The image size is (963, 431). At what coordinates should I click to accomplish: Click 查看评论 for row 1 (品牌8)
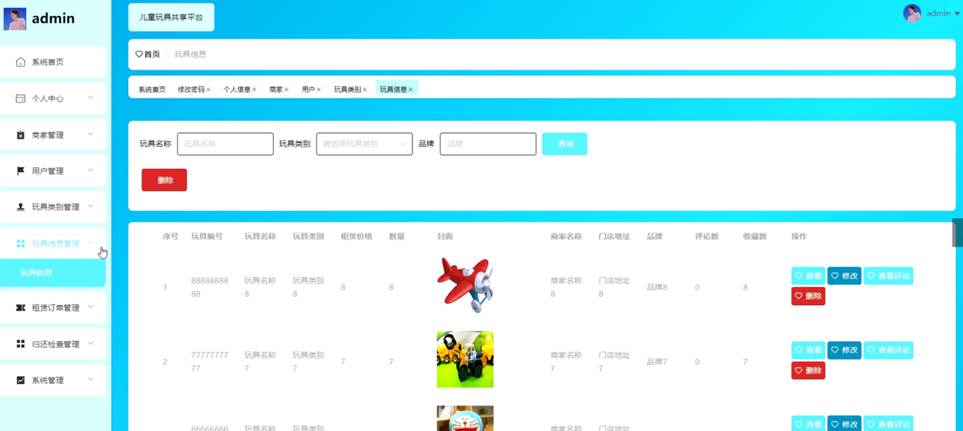point(889,276)
